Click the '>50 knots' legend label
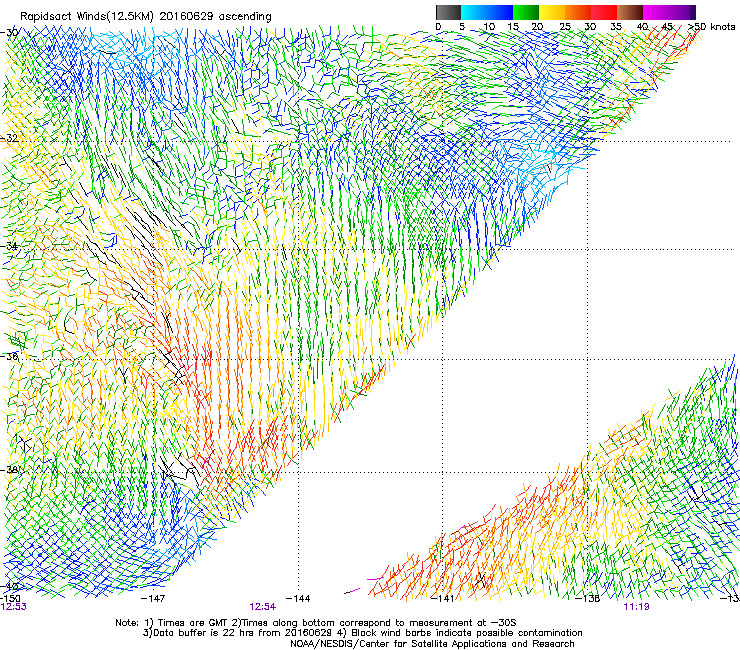The height and width of the screenshot is (650, 740). pyautogui.click(x=711, y=26)
